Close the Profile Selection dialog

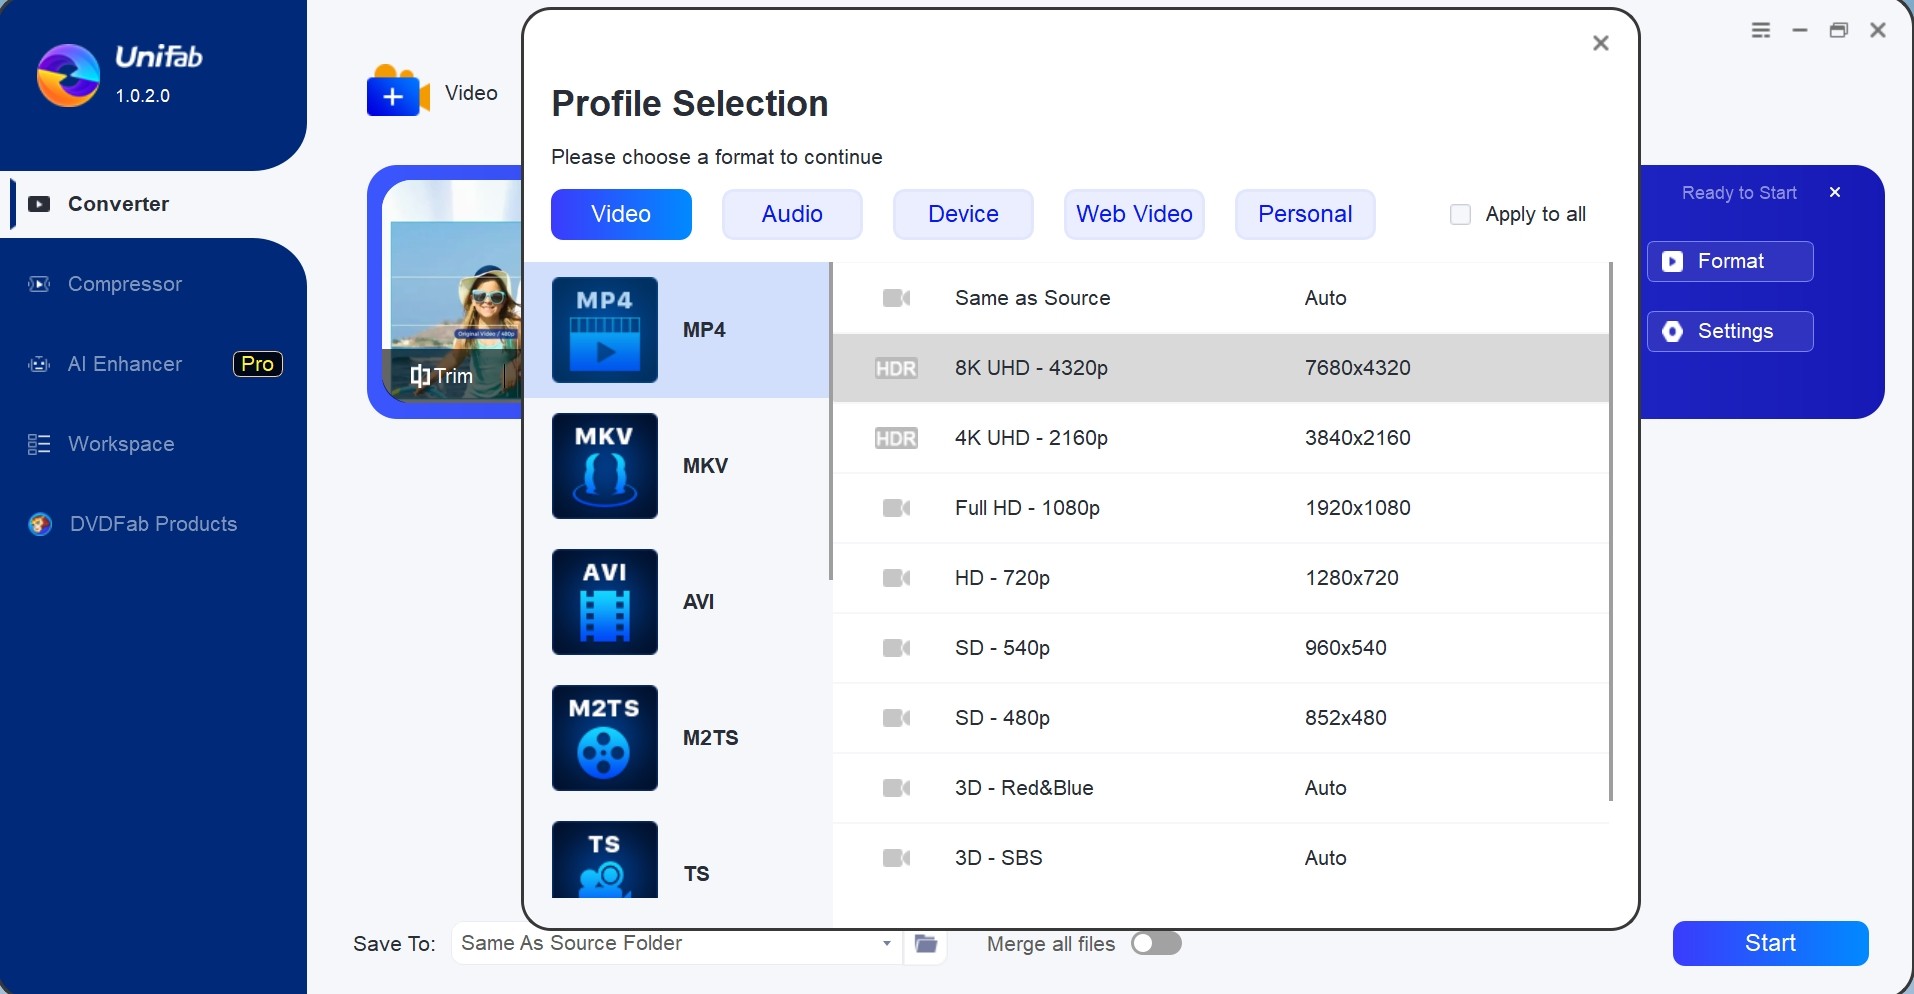[x=1600, y=43]
